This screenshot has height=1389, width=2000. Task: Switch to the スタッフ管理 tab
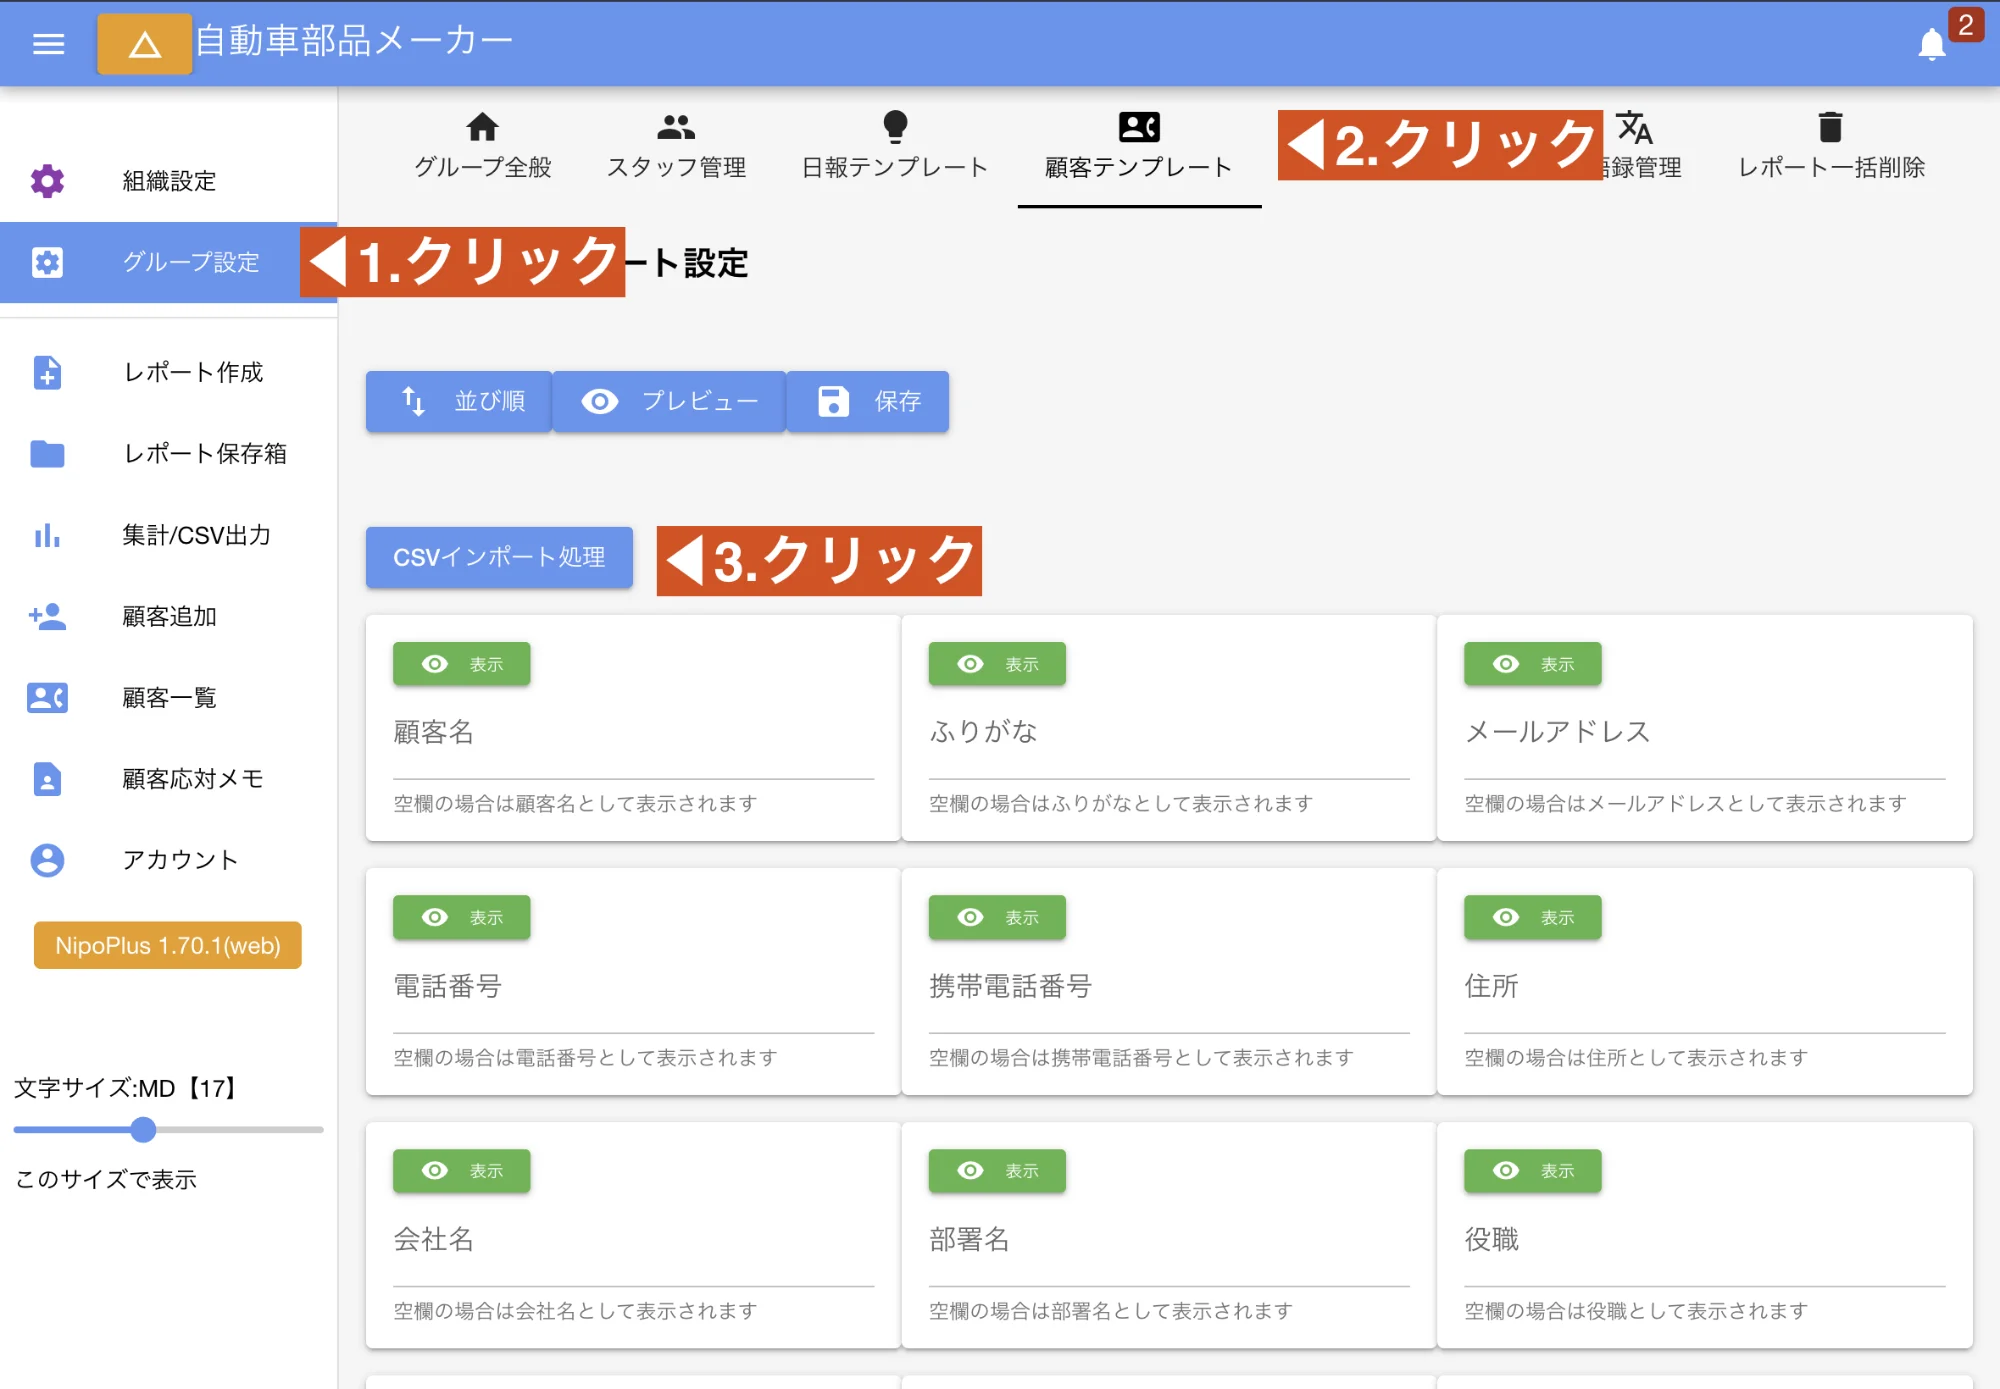[676, 148]
